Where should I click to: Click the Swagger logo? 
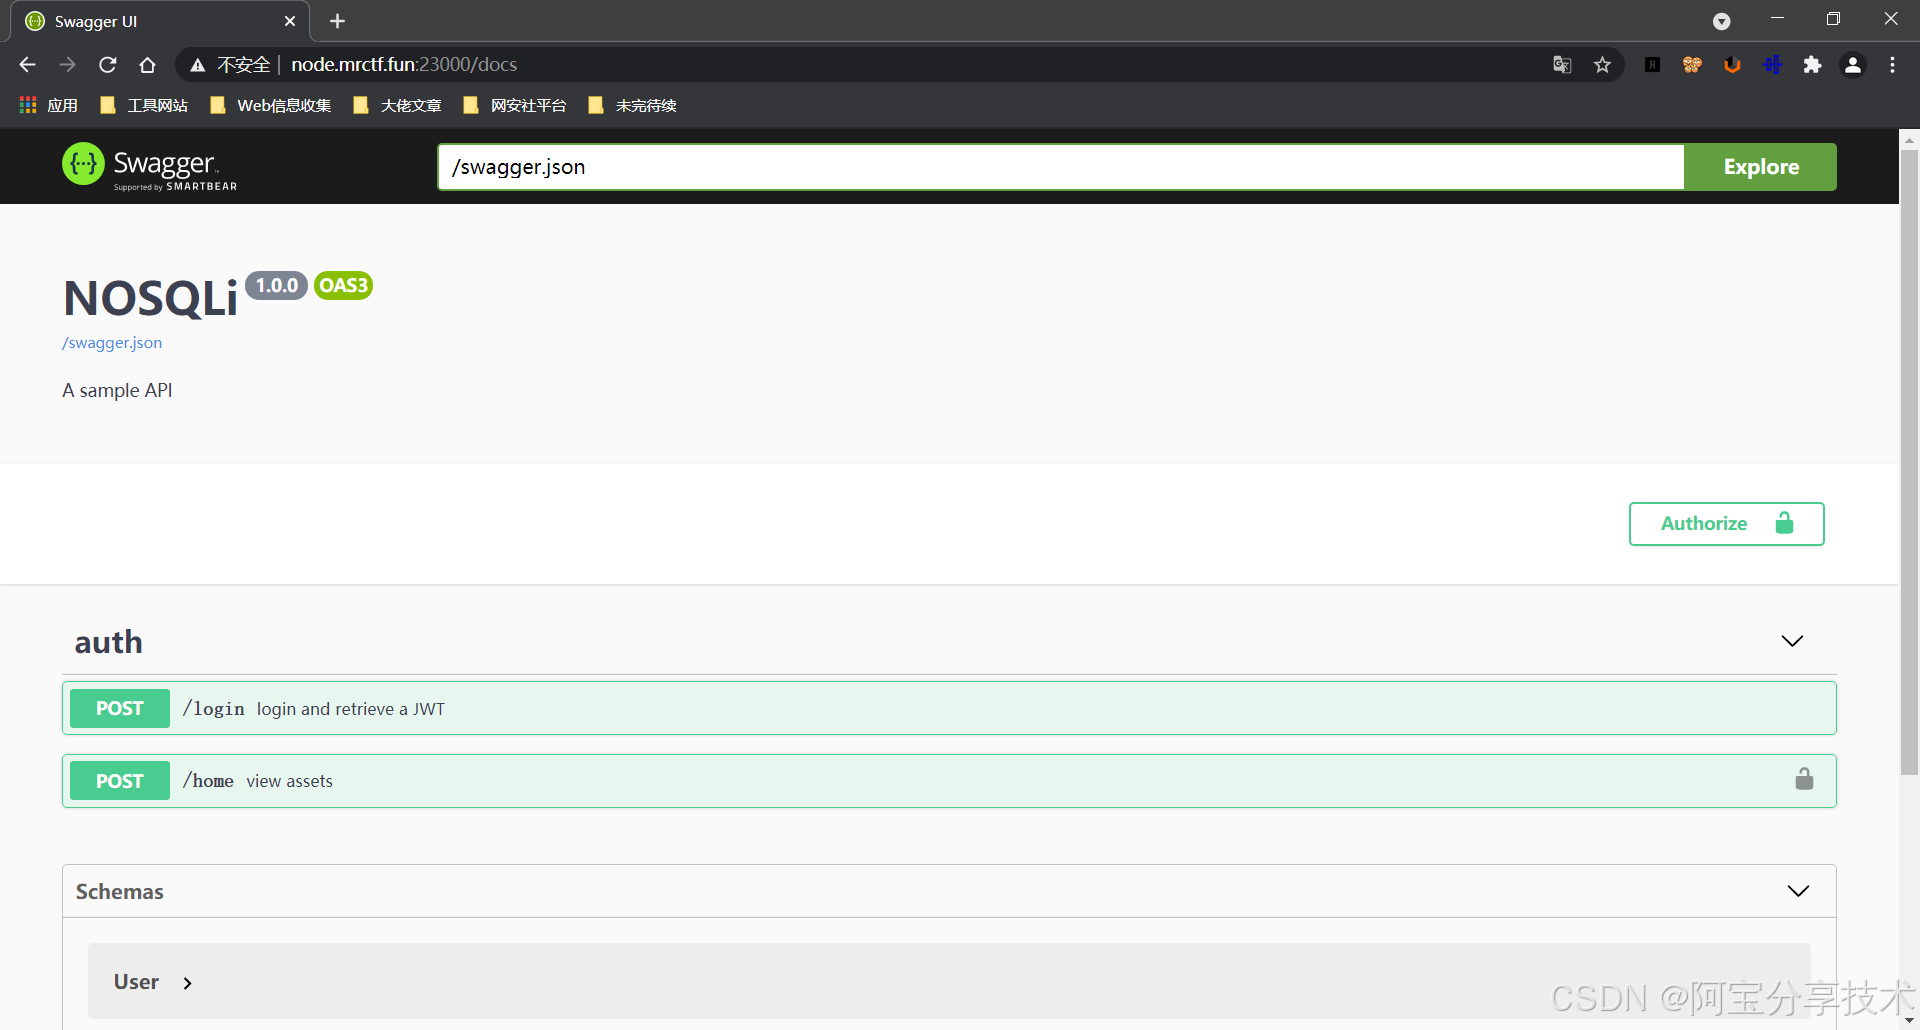click(150, 166)
